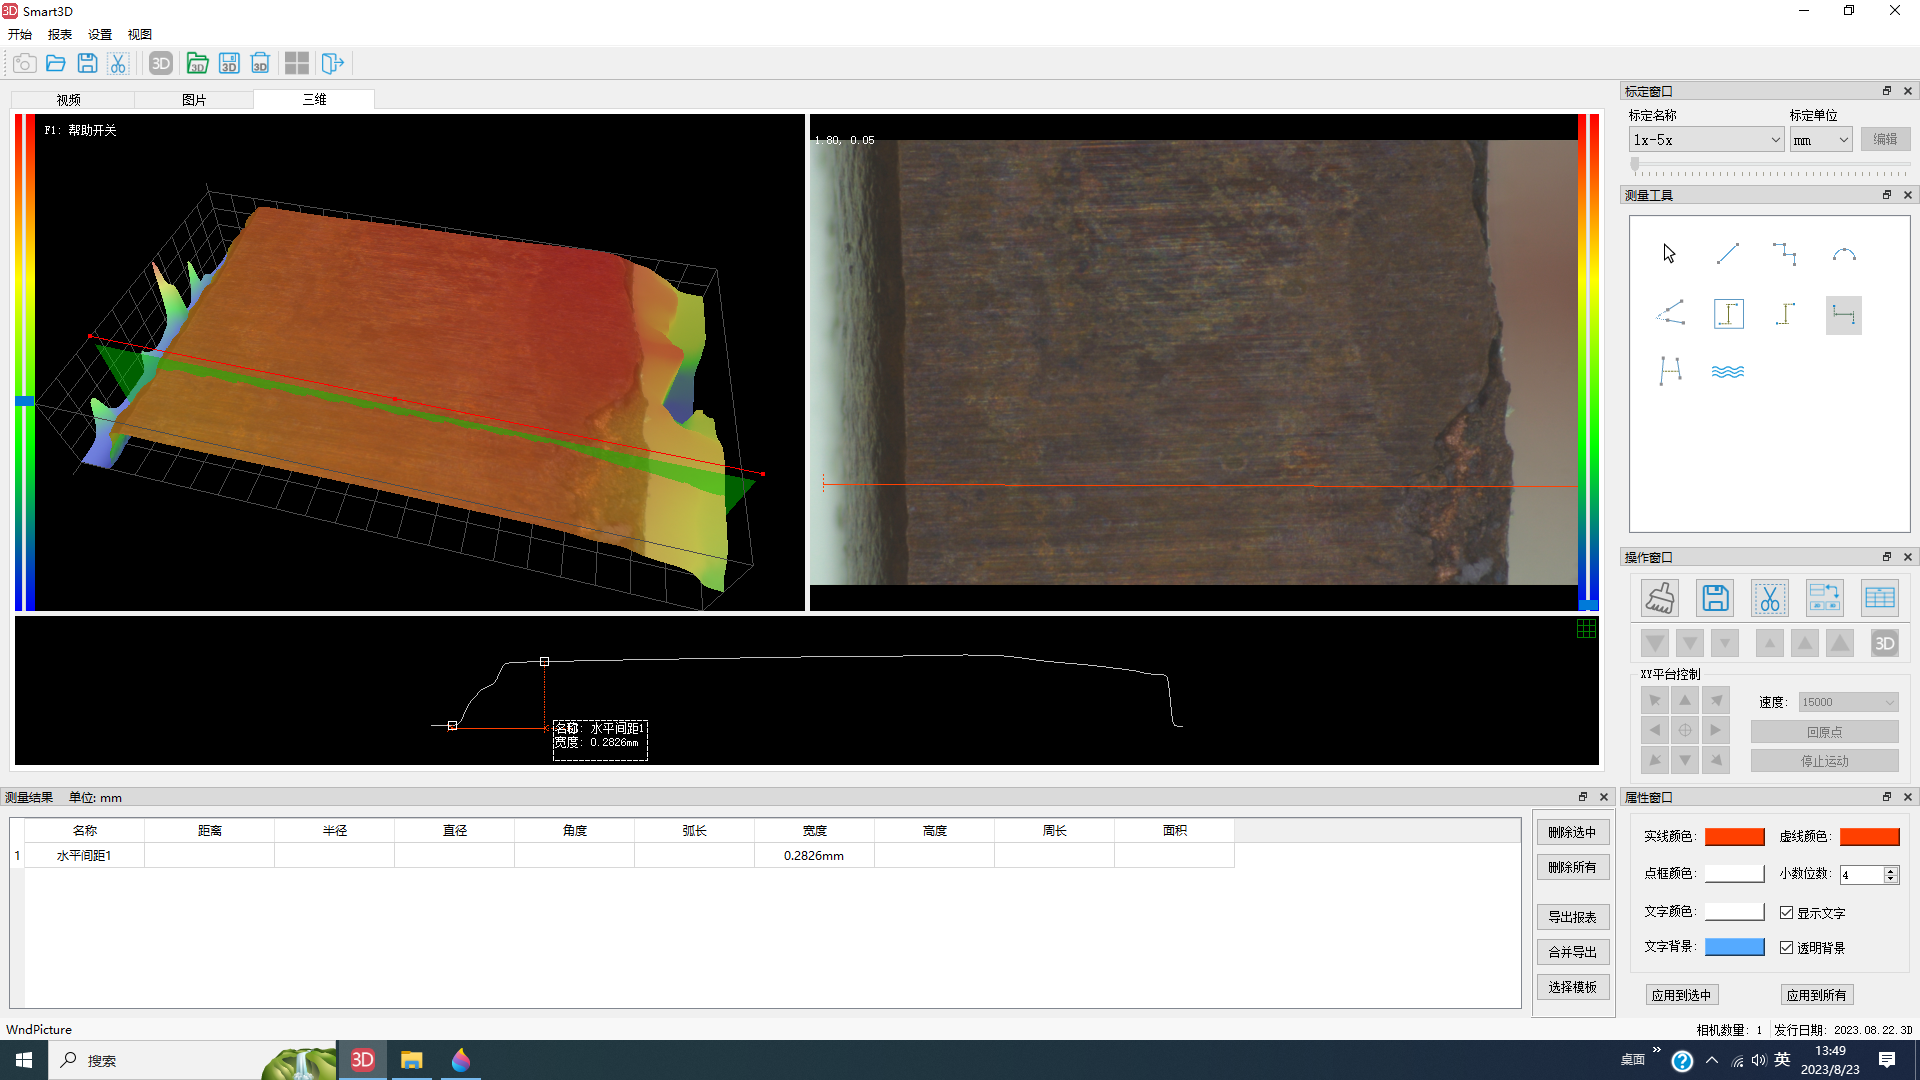Increase the 小数位数 spinner value
The image size is (1920, 1080).
(1890, 870)
